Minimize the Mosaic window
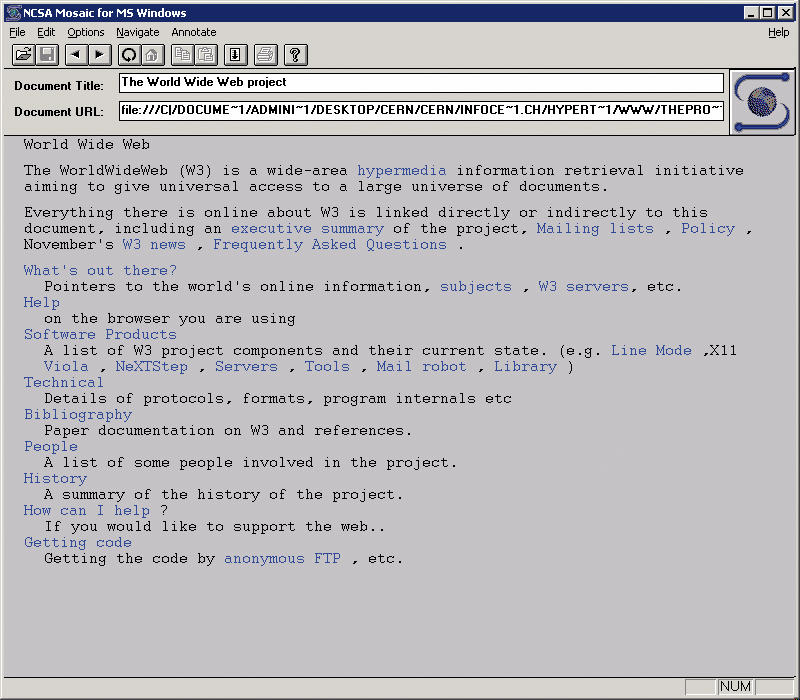The height and width of the screenshot is (700, 800). tap(751, 13)
